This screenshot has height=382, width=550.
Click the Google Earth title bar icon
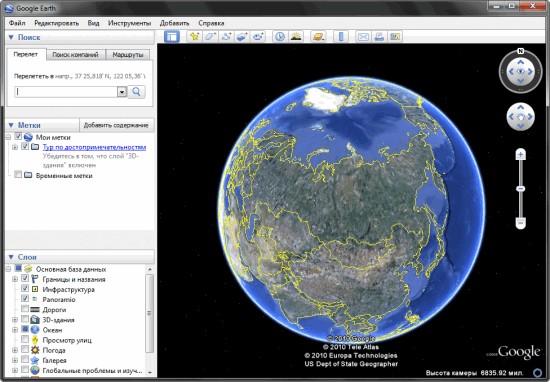[x=9, y=8]
